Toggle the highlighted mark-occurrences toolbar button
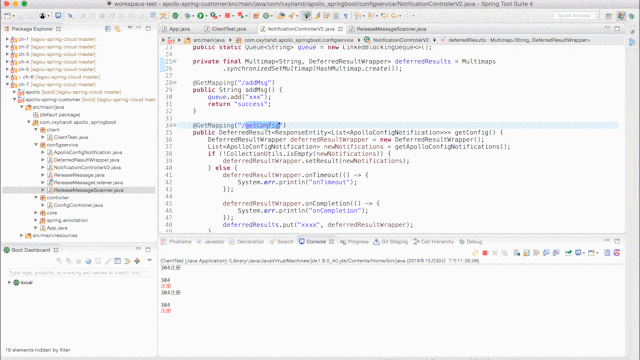 tap(307, 16)
